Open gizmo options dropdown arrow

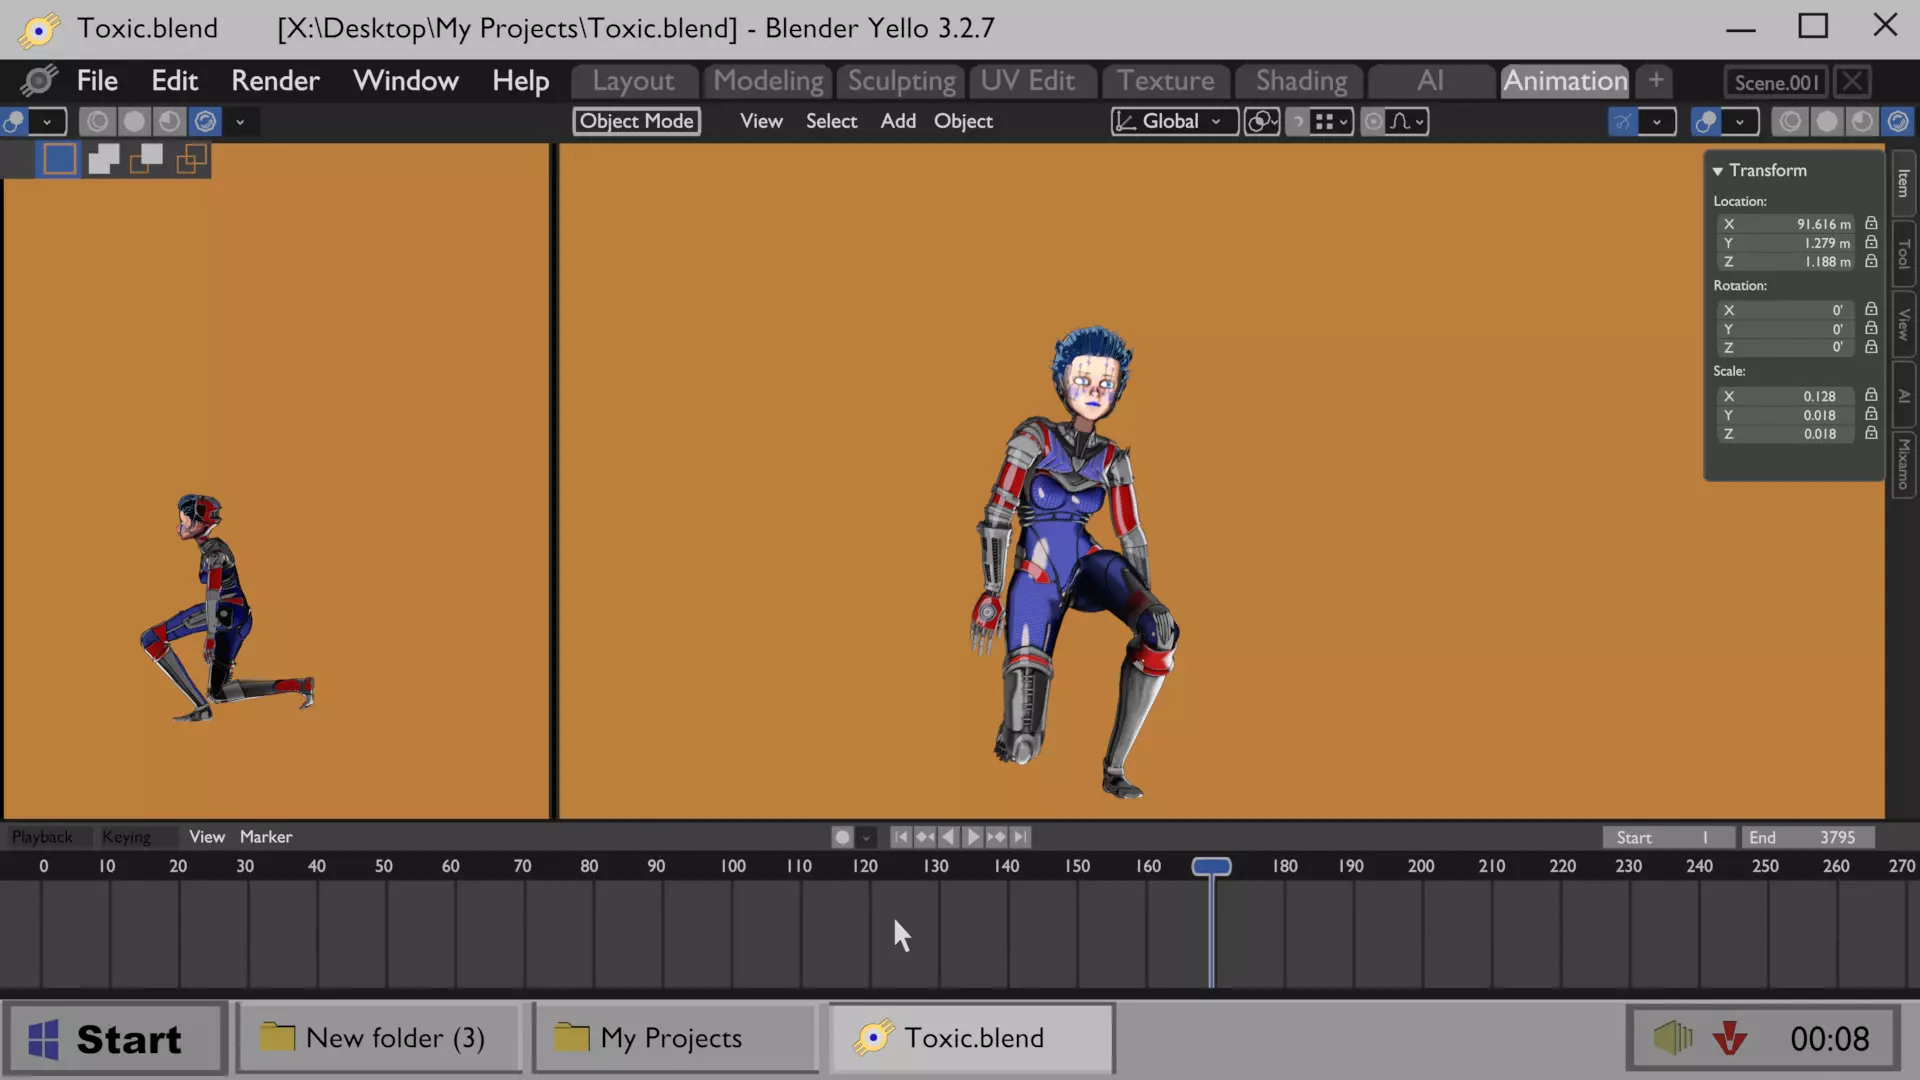tap(1657, 122)
